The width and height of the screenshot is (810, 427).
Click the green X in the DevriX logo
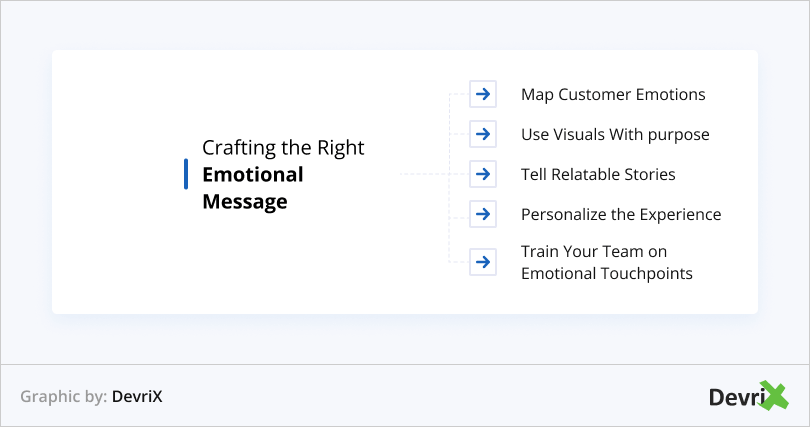773,396
